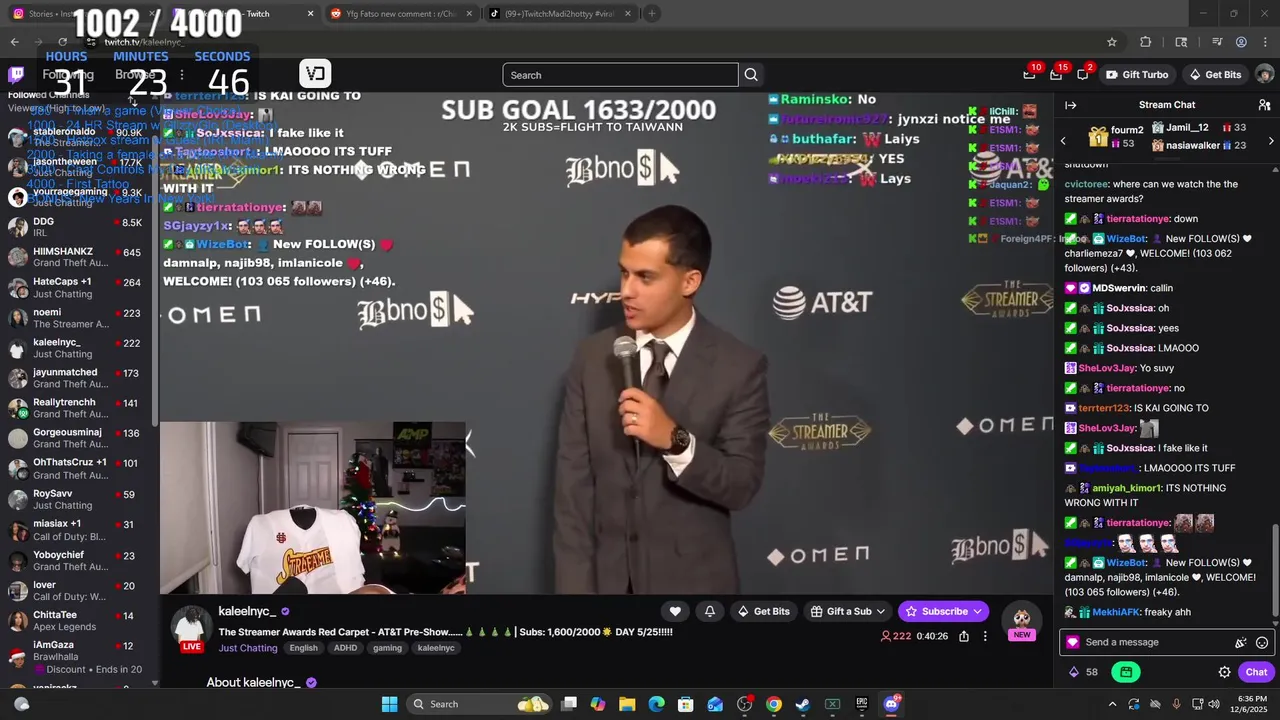Click Get Bits in the top bar
The image size is (1280, 720).
[x=1215, y=75]
